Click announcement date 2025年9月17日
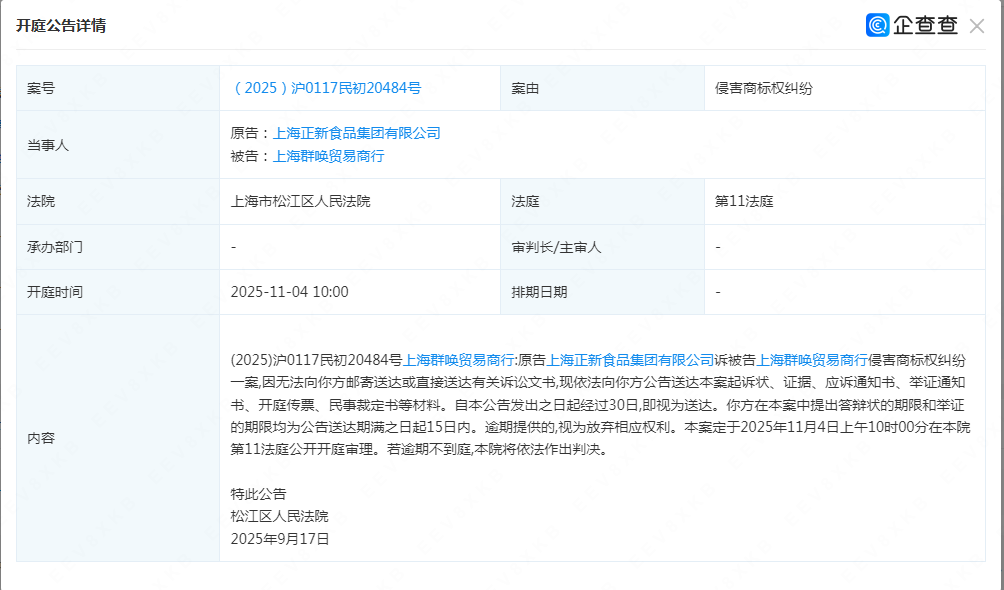 (279, 539)
